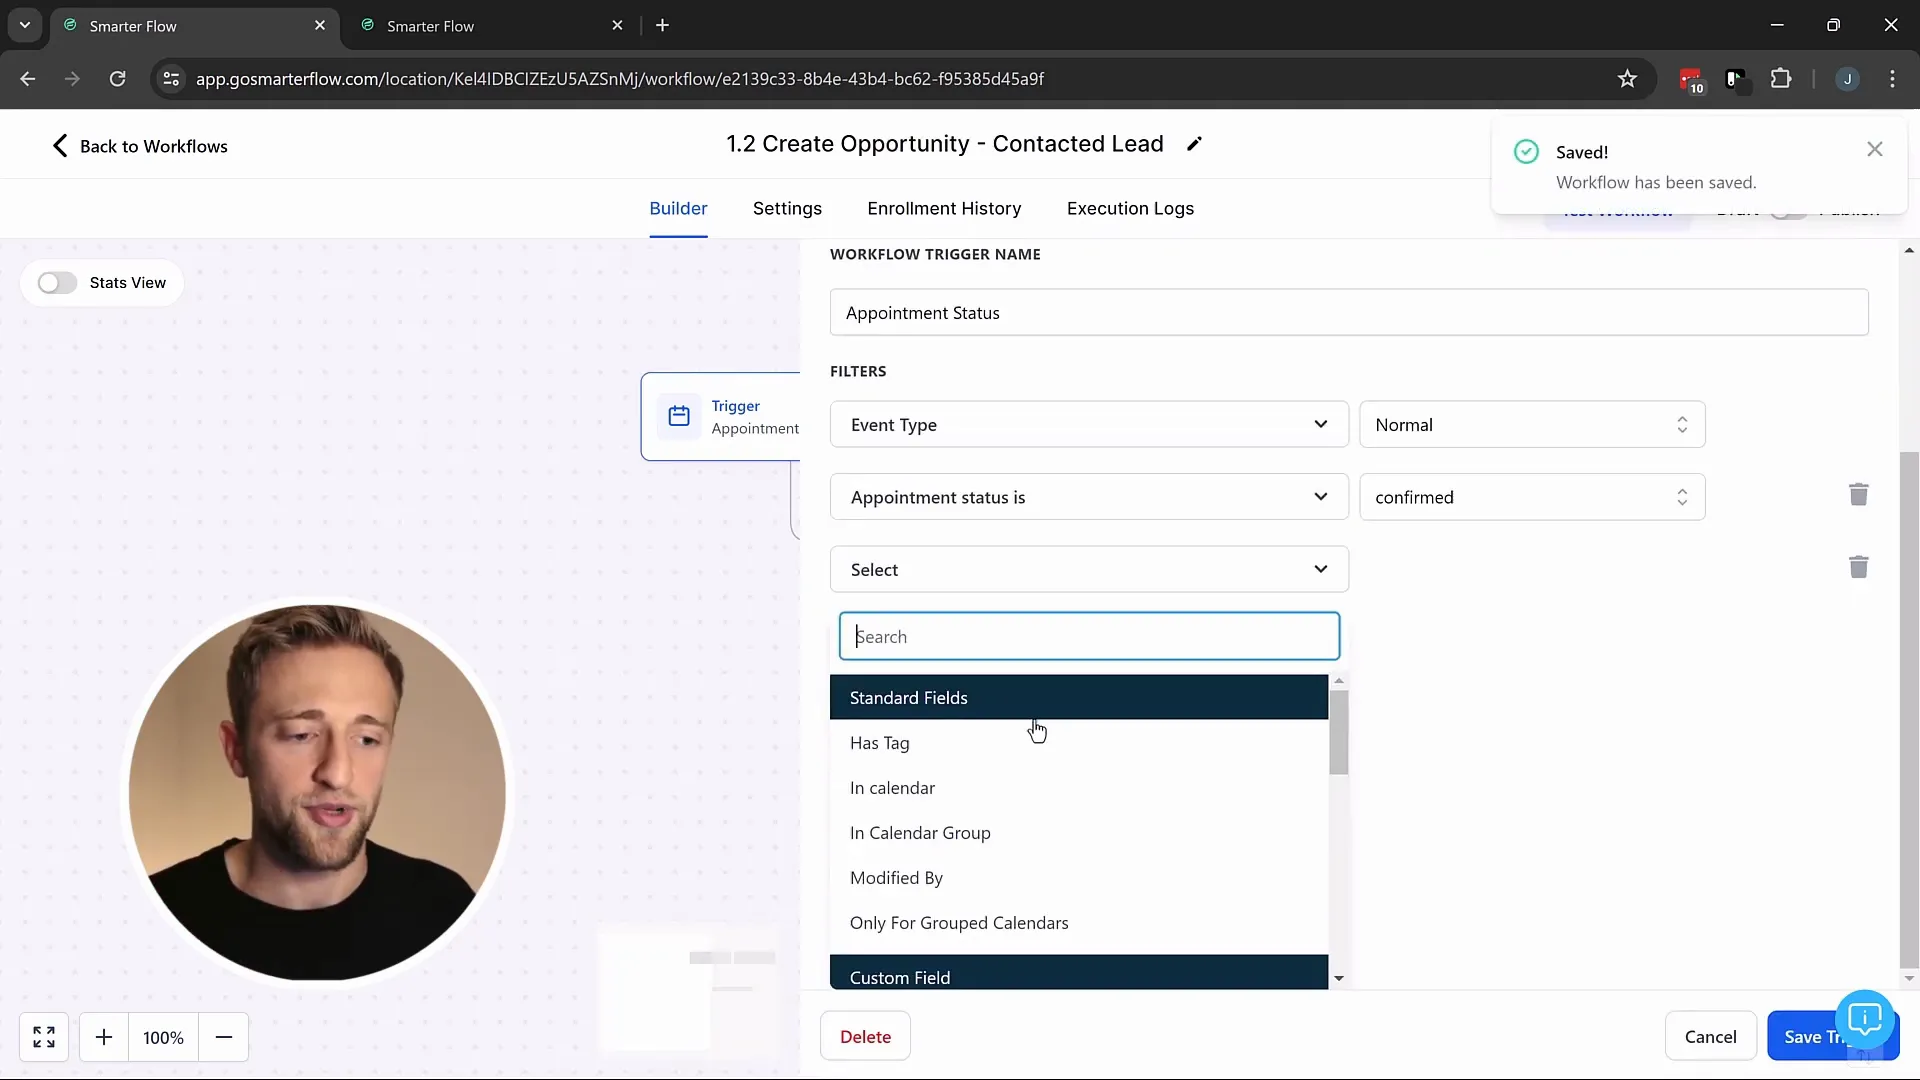Click the fit-to-screen canvas icon
Image resolution: width=1920 pixels, height=1080 pixels.
44,1037
